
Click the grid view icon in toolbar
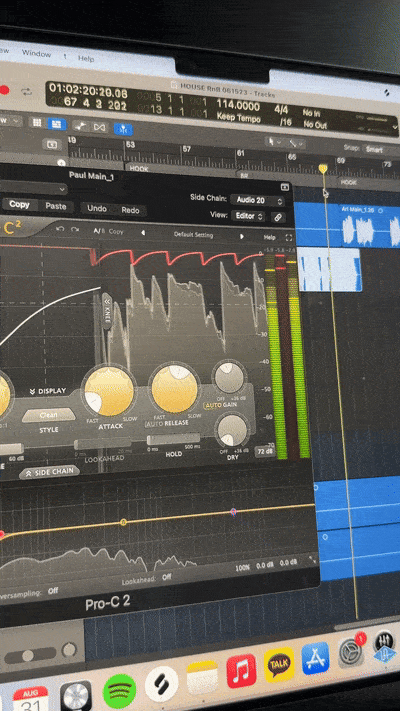(x=37, y=122)
